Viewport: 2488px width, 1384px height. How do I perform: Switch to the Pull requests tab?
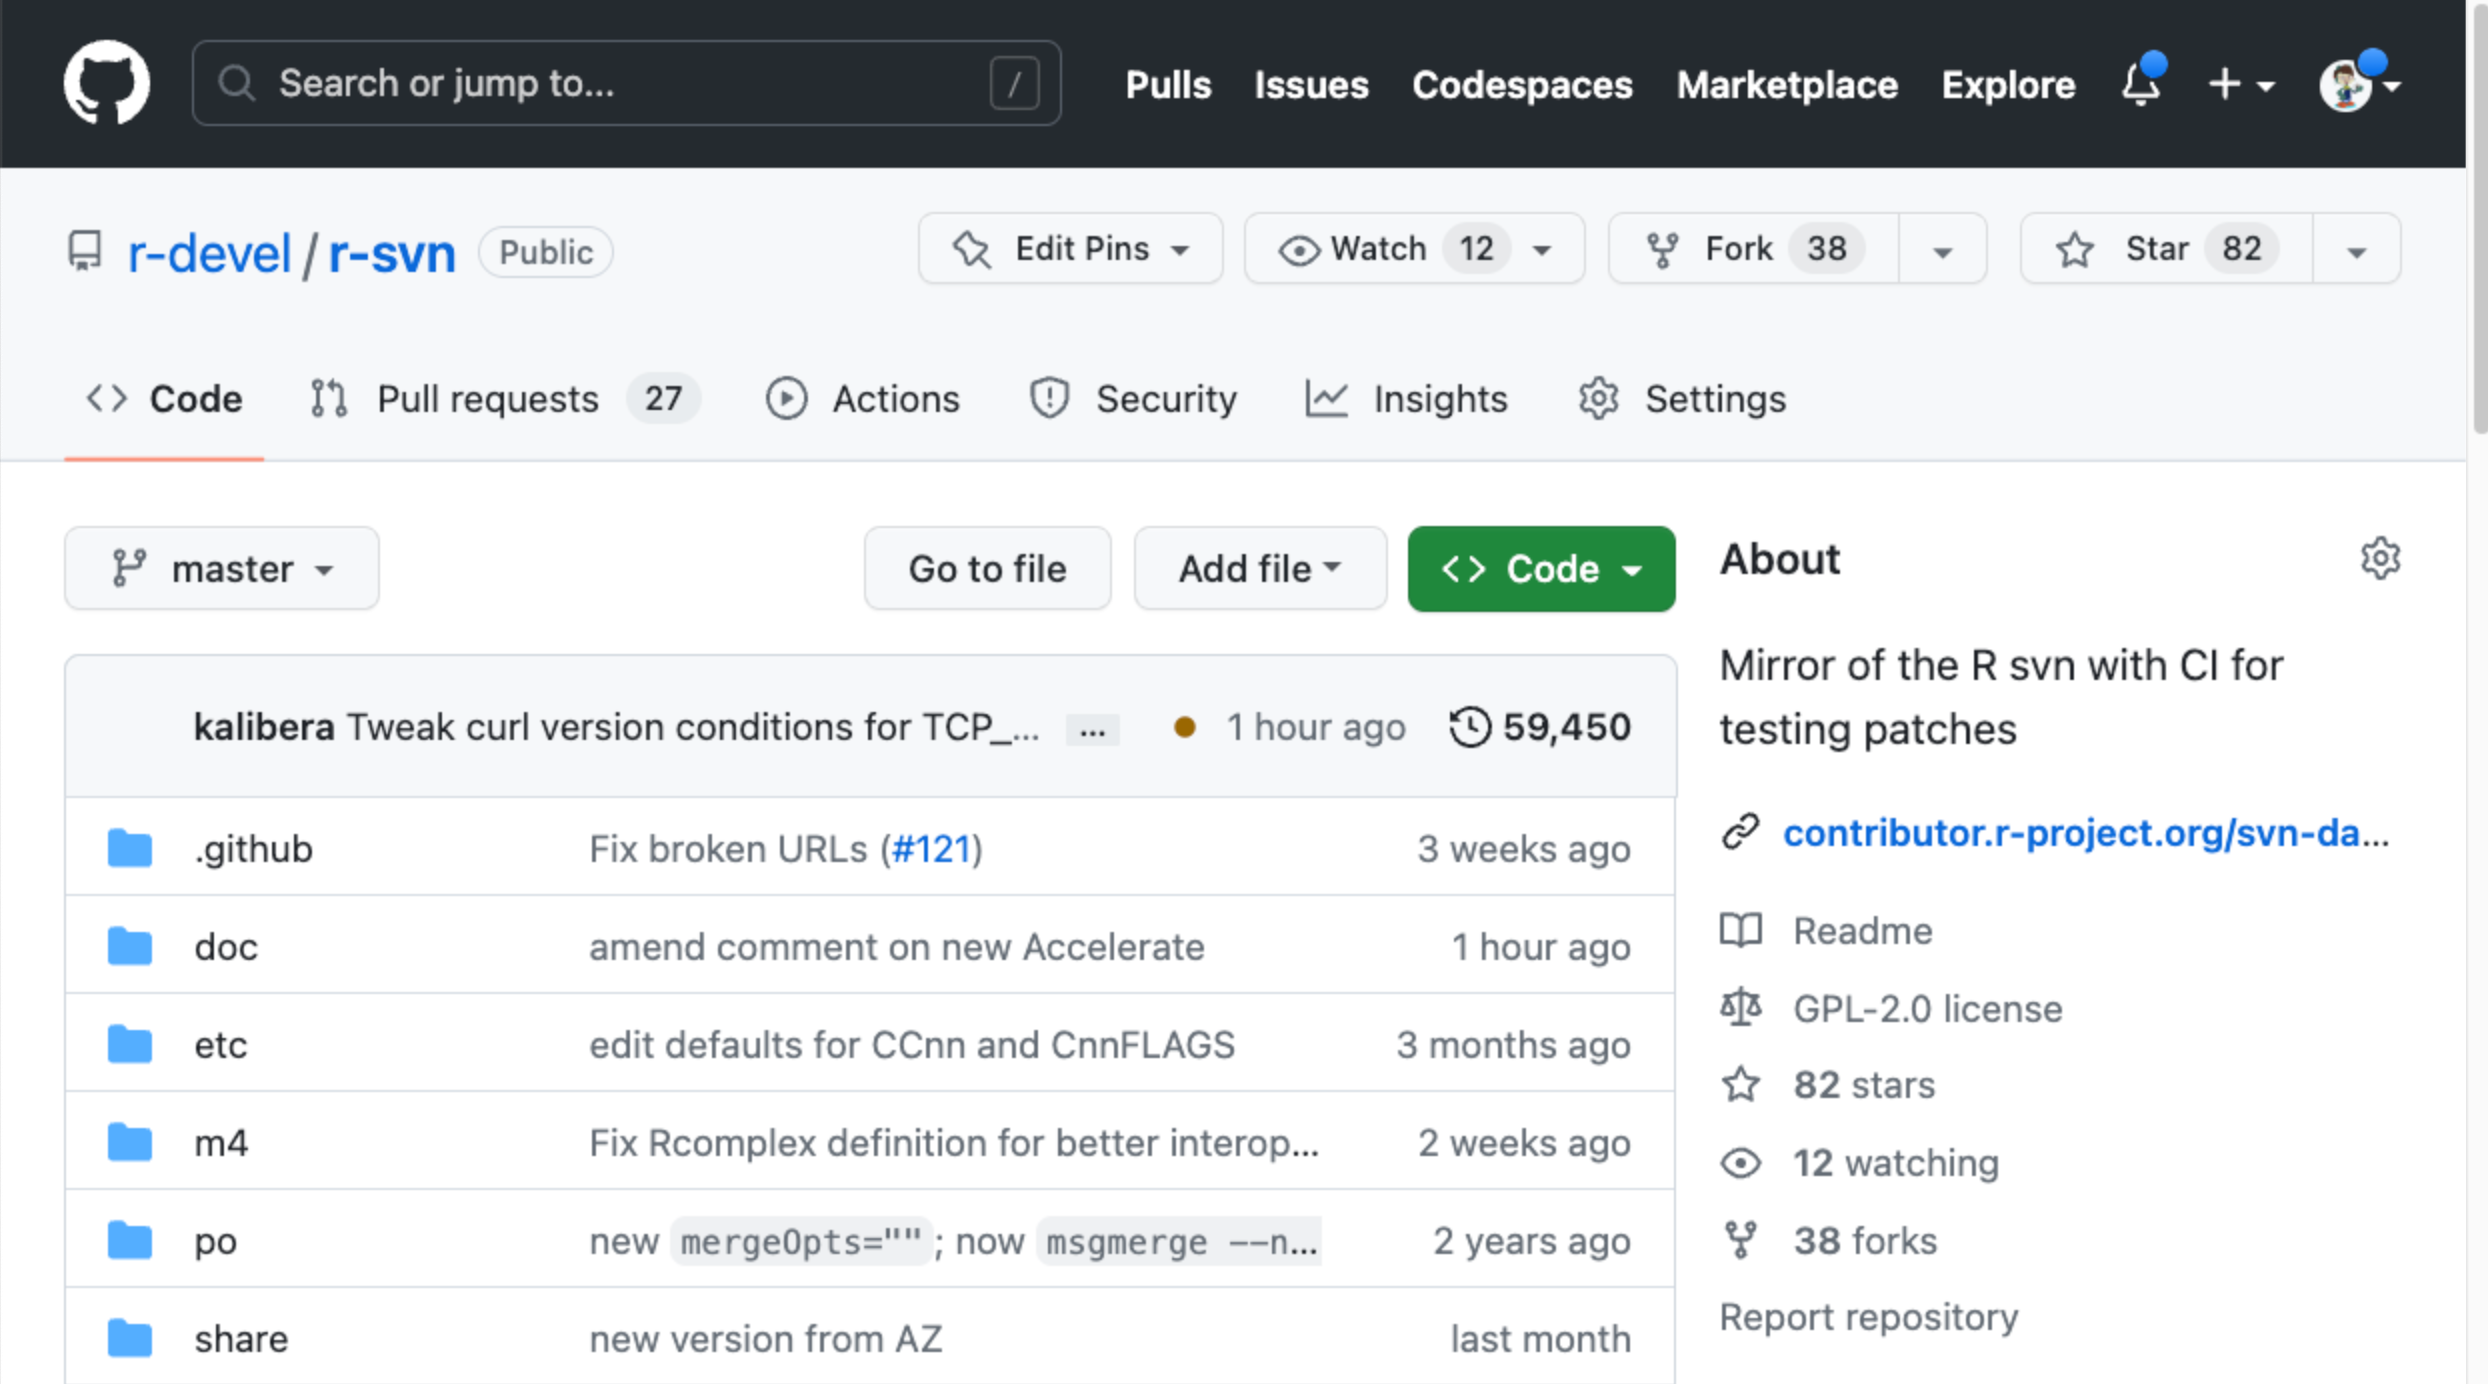[487, 398]
